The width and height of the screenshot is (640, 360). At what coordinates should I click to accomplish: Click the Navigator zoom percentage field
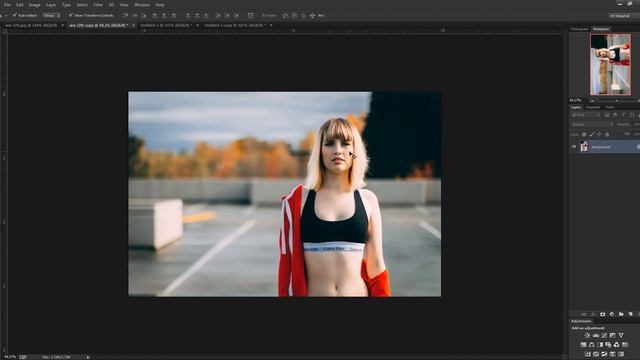coord(576,100)
